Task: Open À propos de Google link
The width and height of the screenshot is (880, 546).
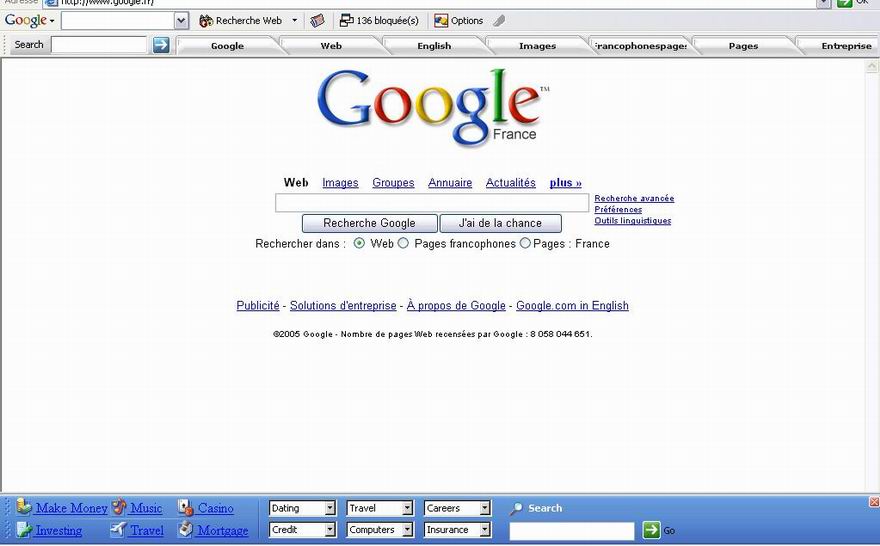Action: pyautogui.click(x=456, y=305)
